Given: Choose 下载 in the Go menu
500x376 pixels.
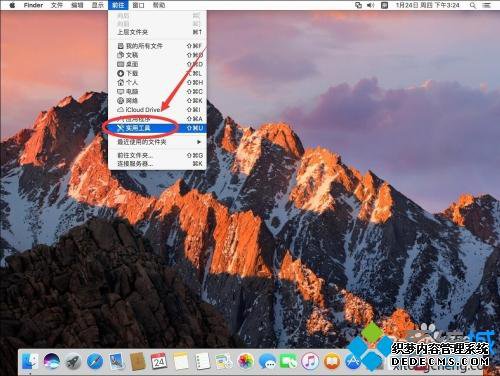Looking at the screenshot, I should (157, 73).
